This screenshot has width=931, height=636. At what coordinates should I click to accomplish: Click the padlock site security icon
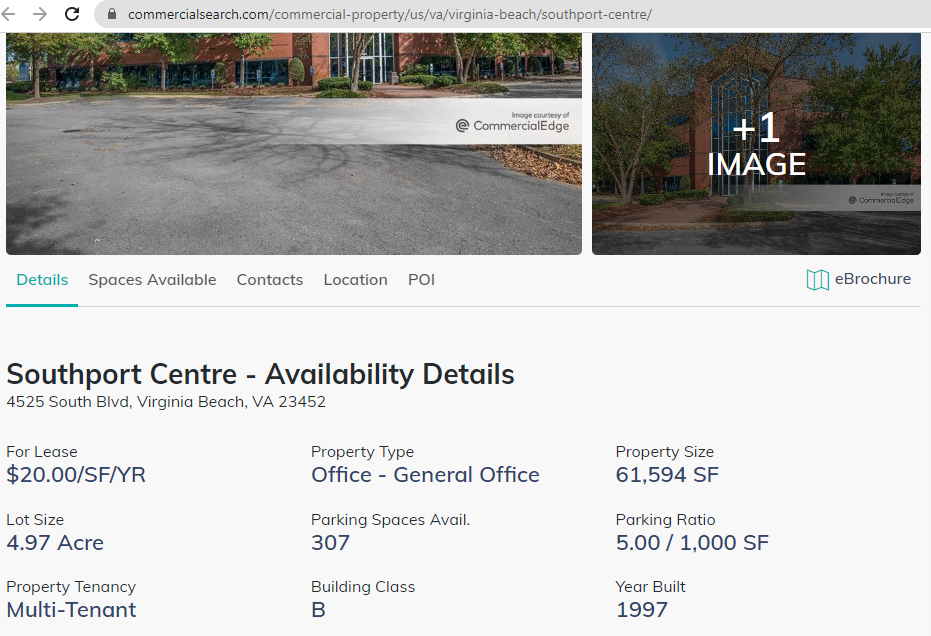coord(111,15)
